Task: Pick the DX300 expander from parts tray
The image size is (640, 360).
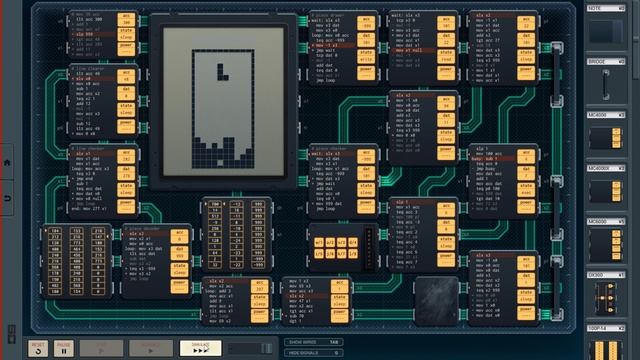Action: 606,294
